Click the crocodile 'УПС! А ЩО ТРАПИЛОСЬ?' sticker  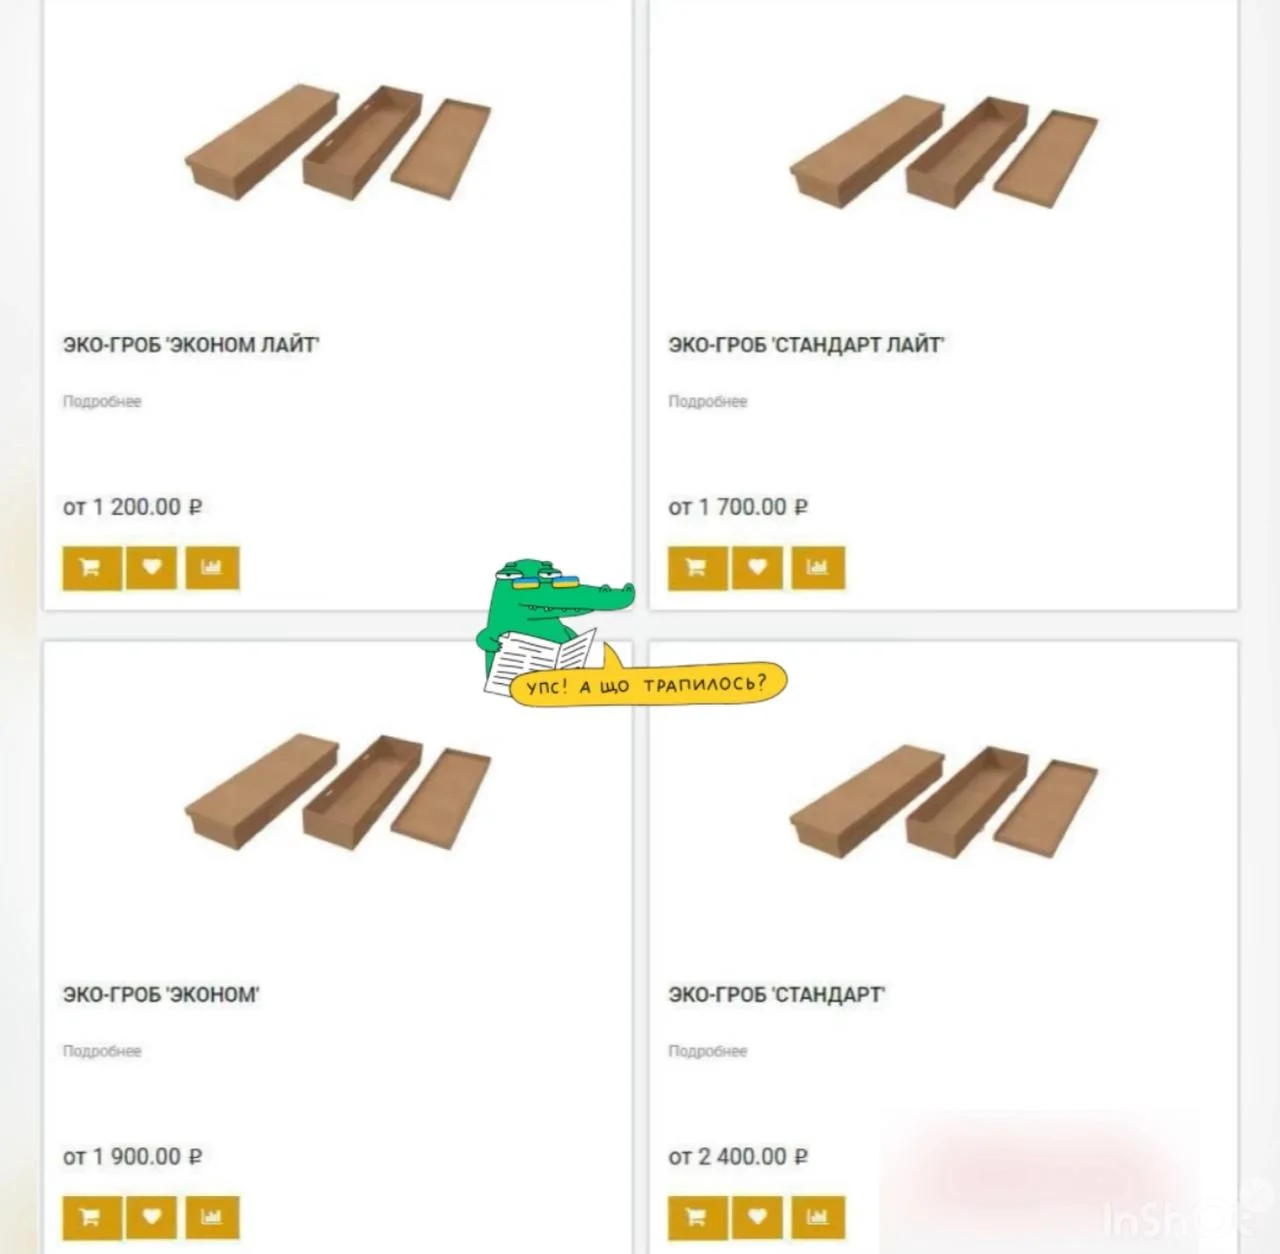pyautogui.click(x=630, y=635)
